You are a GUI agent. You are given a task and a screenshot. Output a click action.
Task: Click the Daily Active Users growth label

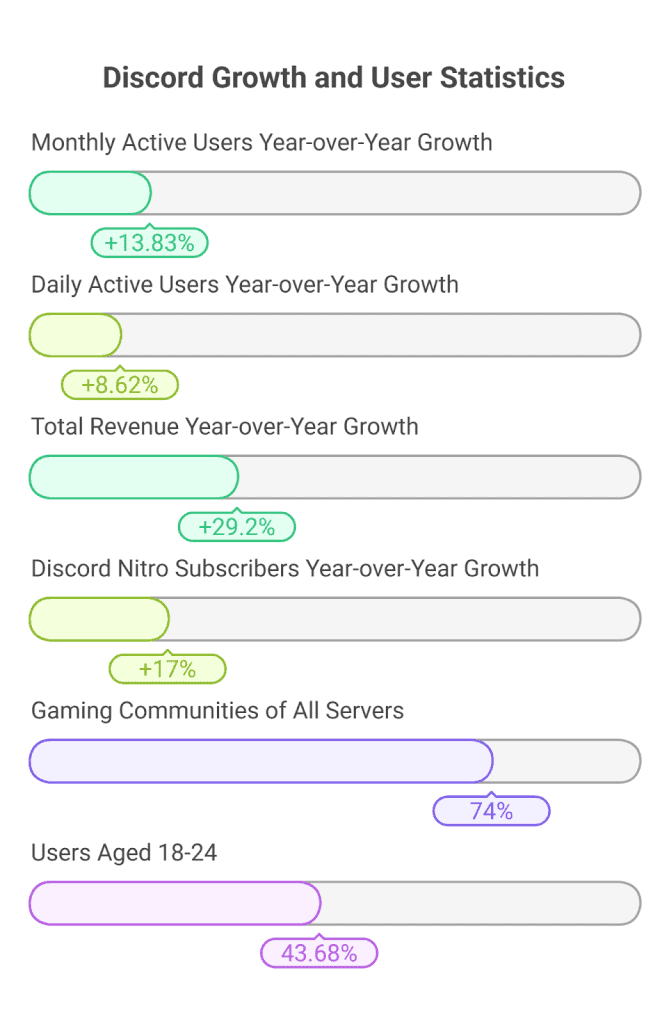pos(245,284)
